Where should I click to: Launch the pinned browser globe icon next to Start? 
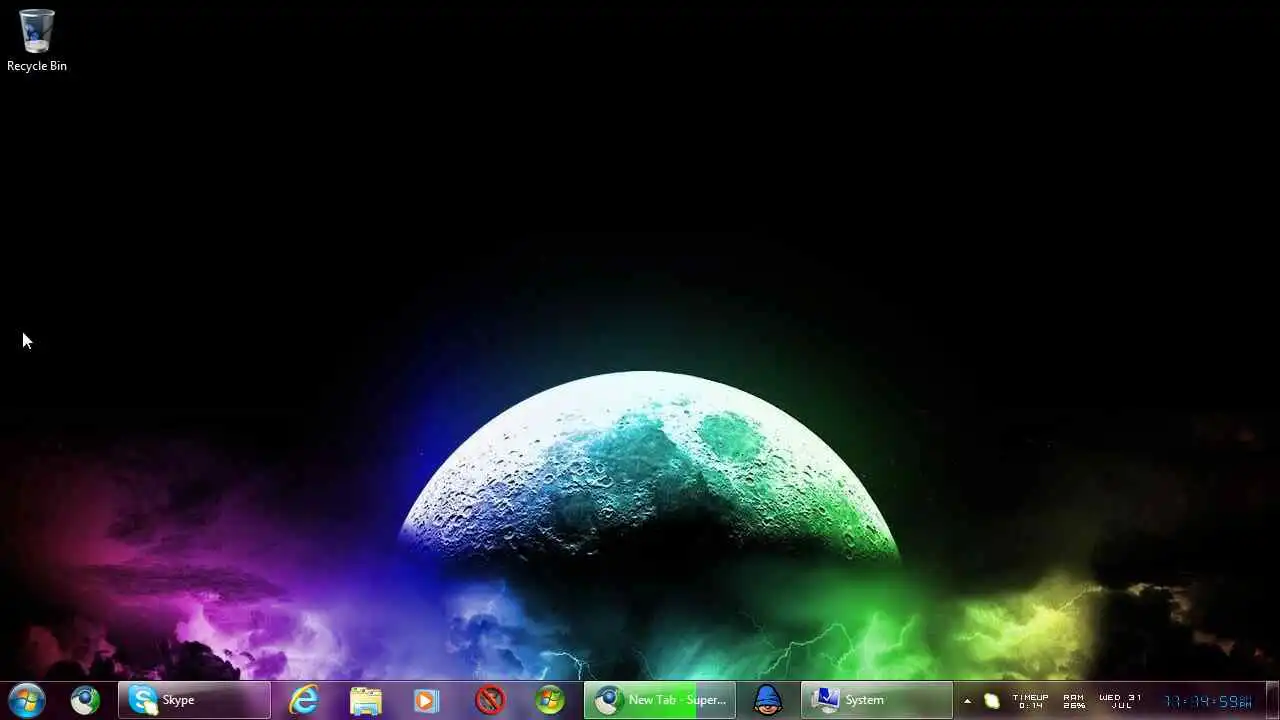click(x=85, y=700)
